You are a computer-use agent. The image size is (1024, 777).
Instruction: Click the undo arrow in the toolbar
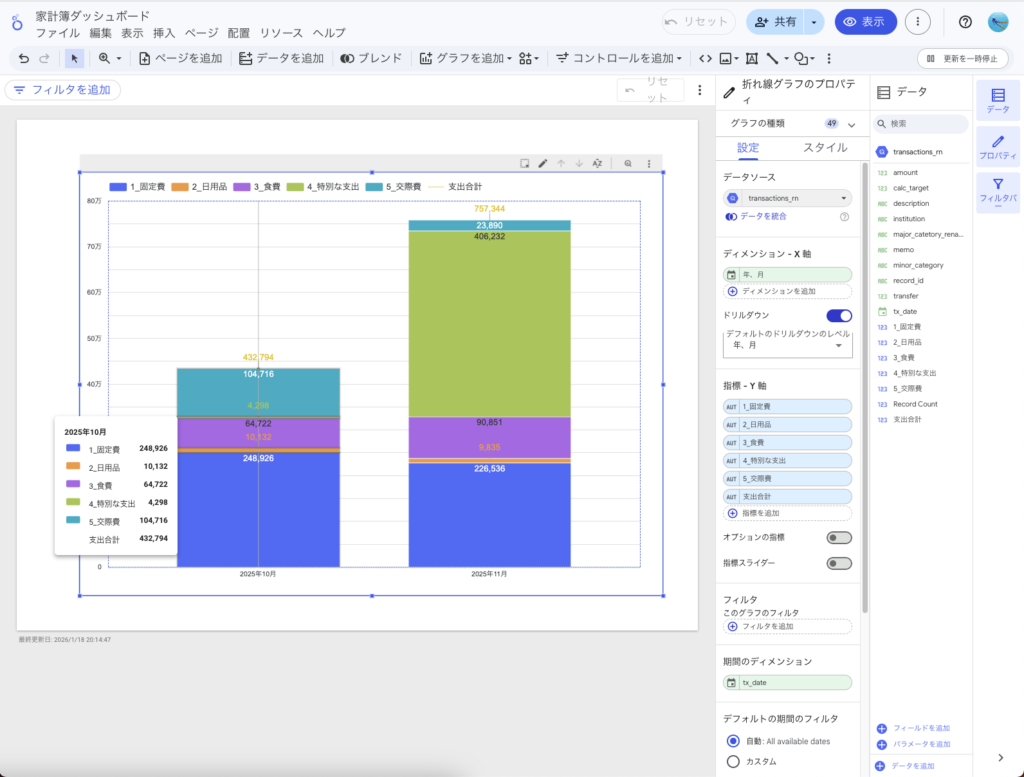[24, 58]
